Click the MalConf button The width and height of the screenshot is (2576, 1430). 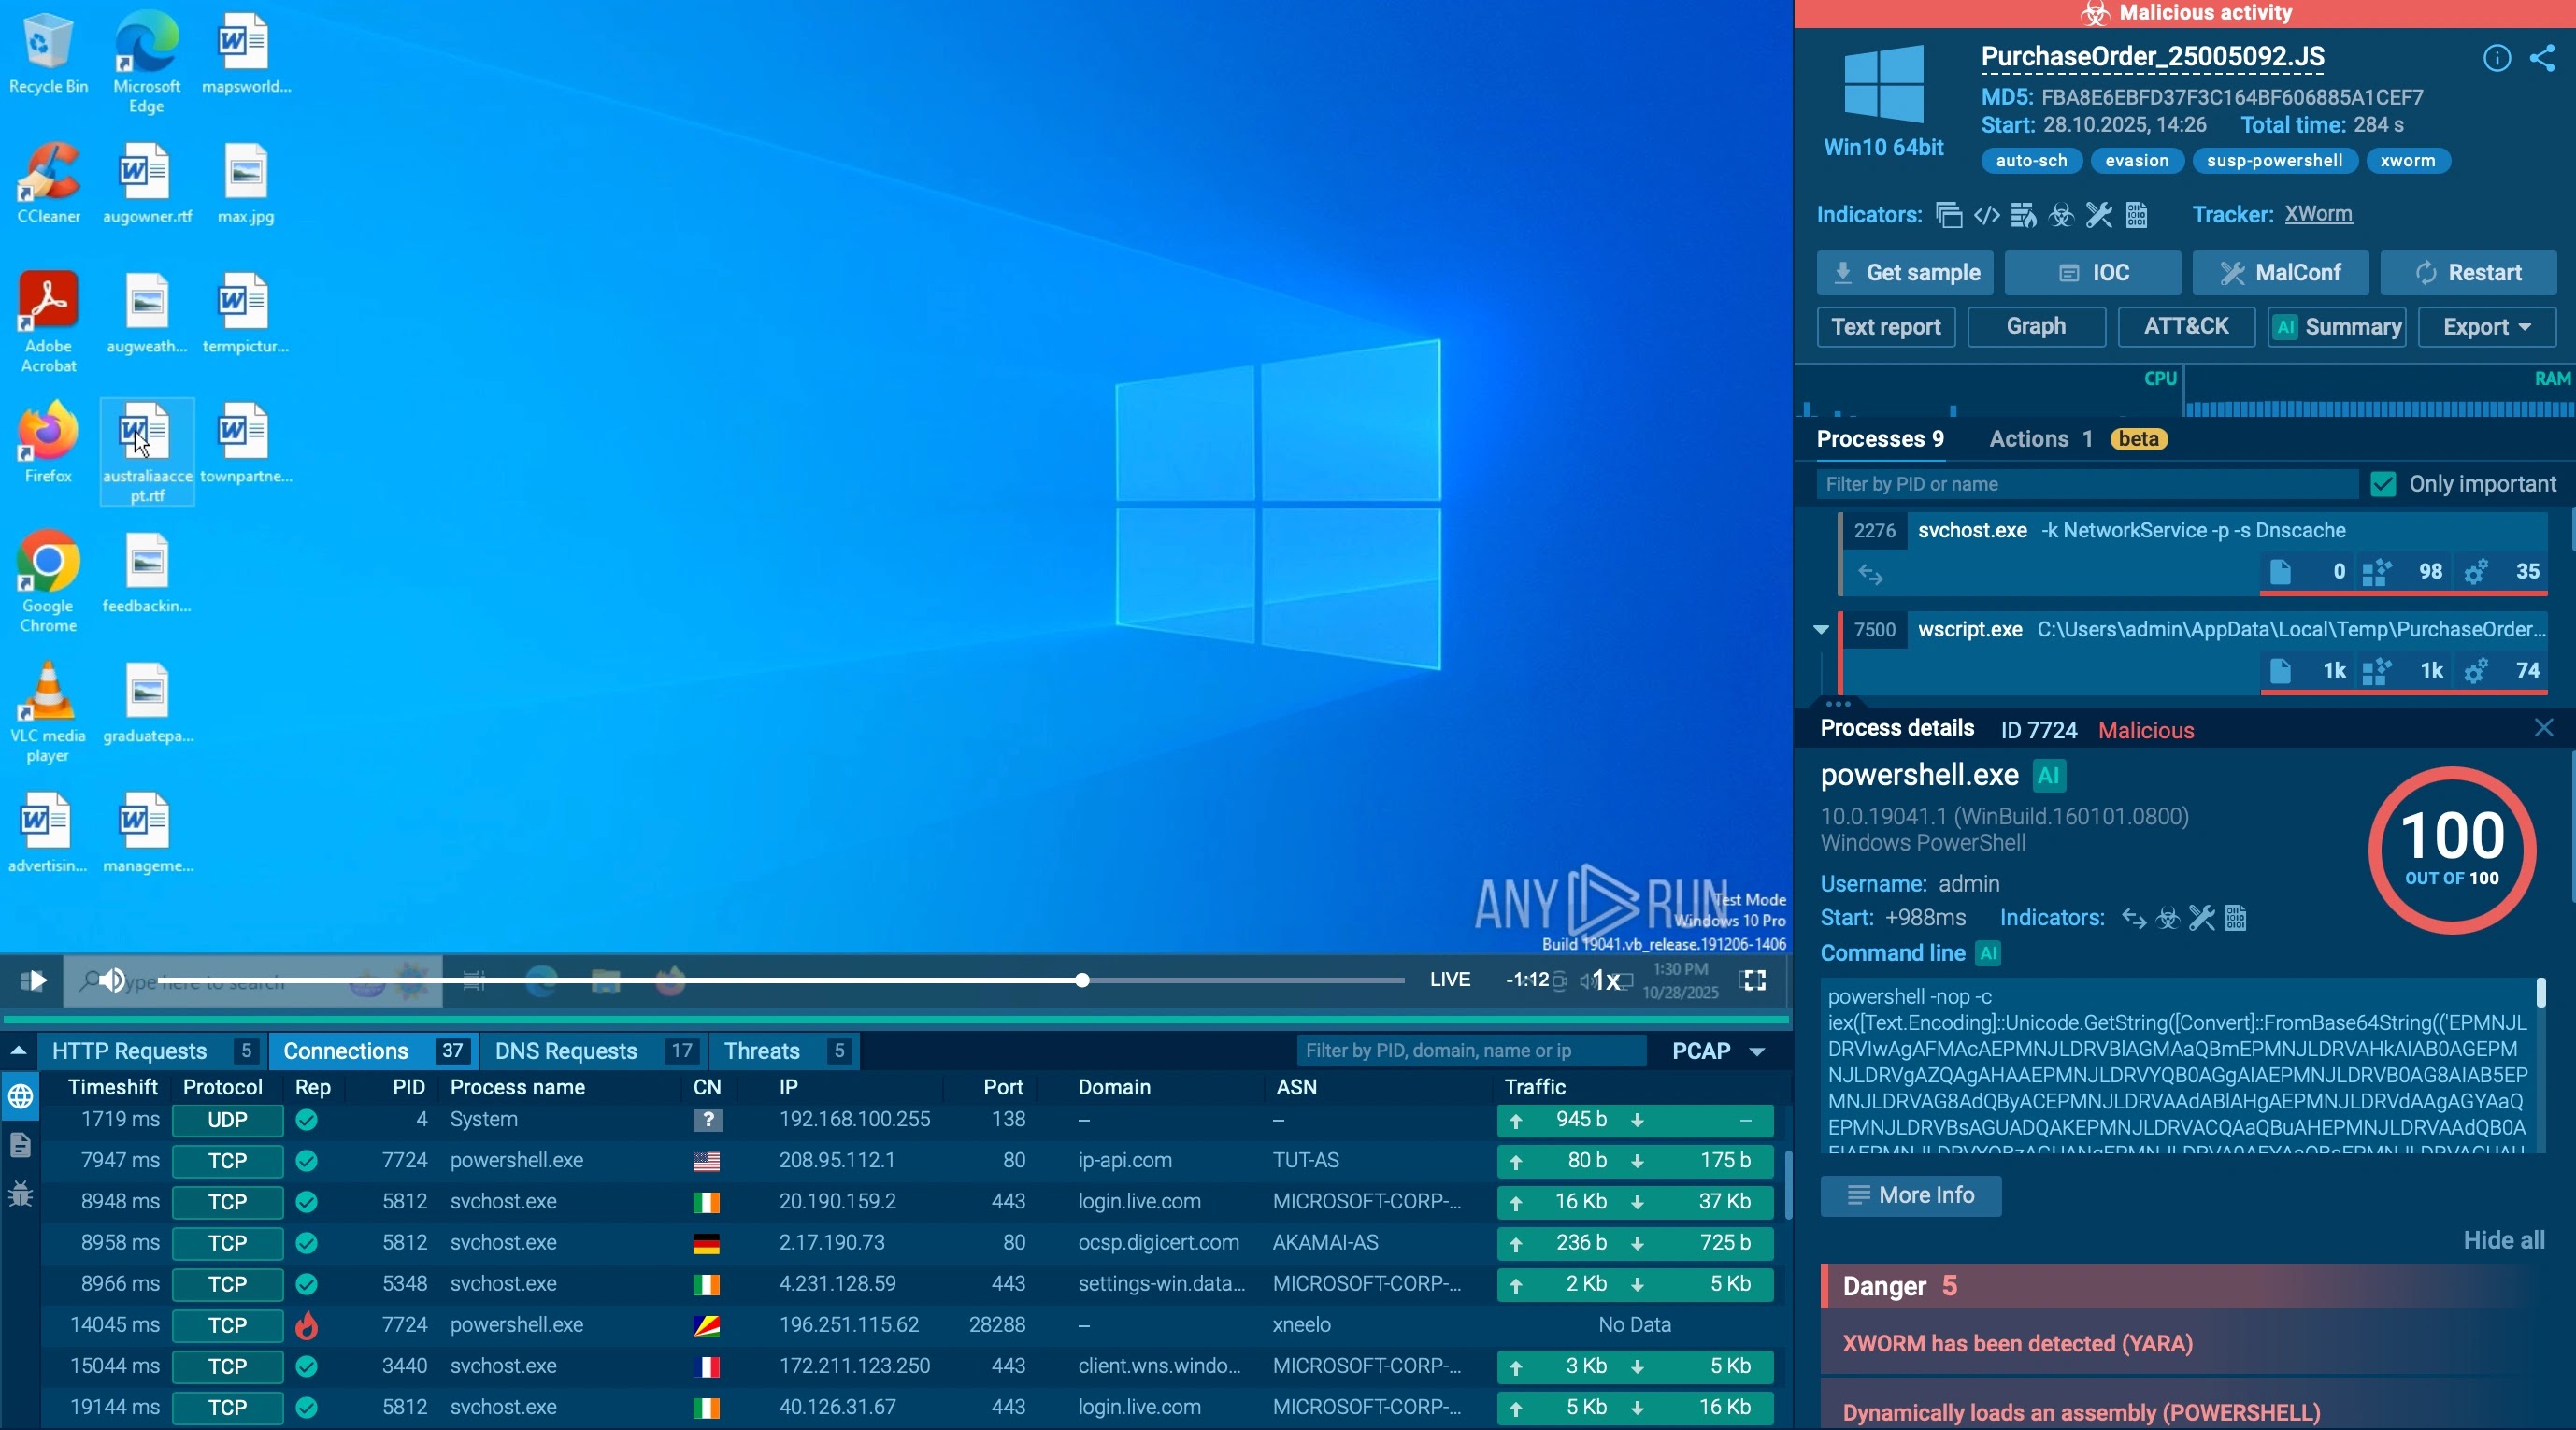2280,273
